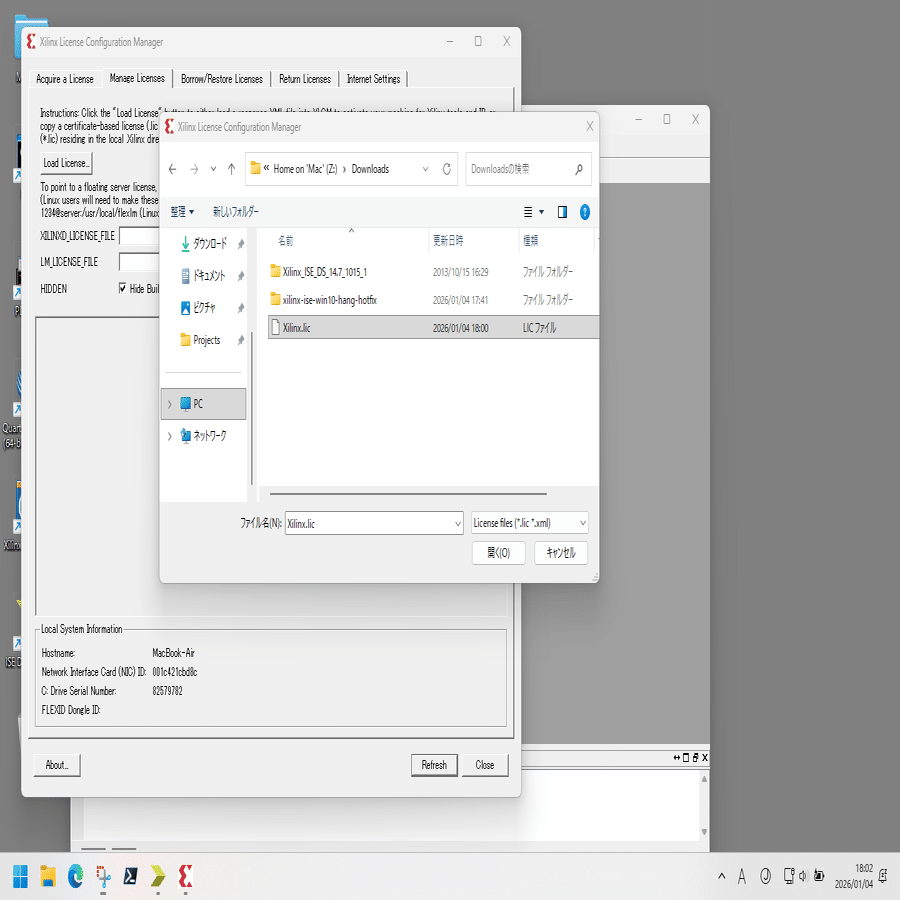Expand address bar path history dropdown
The width and height of the screenshot is (900, 900).
coord(425,169)
